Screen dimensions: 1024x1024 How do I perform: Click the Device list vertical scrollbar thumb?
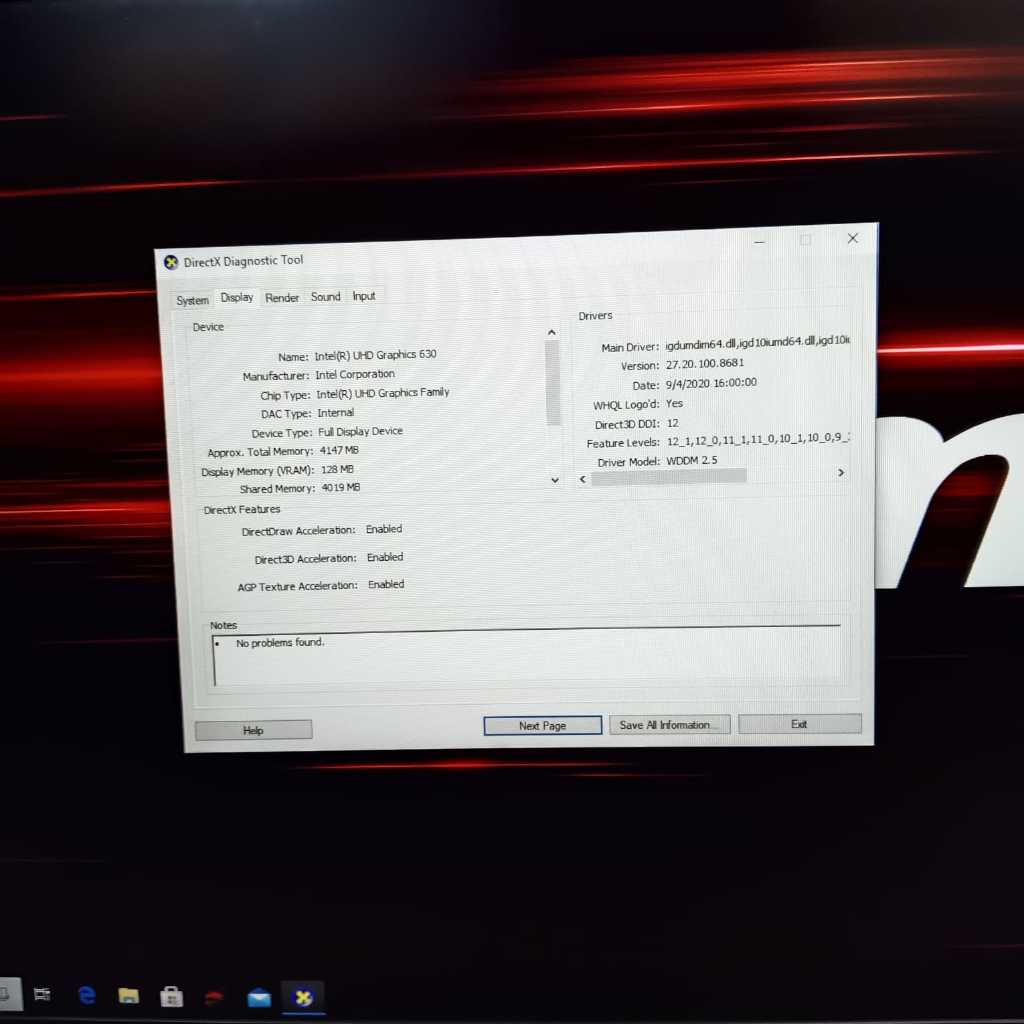pos(552,383)
